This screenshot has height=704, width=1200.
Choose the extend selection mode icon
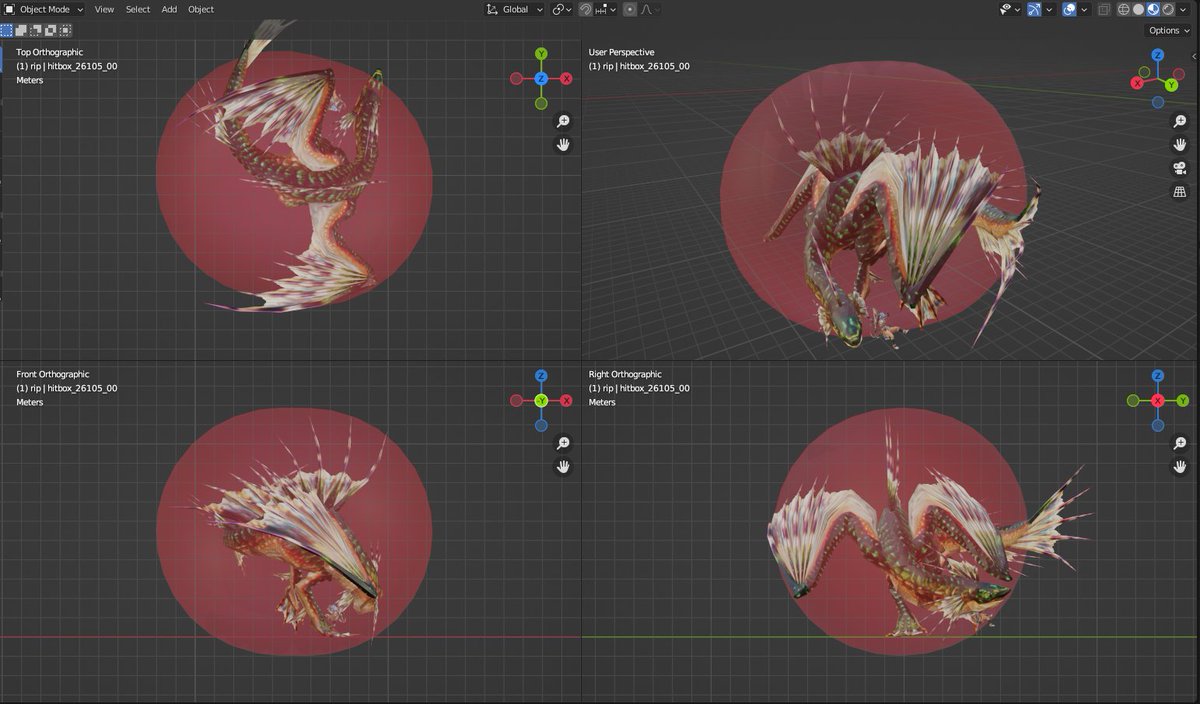tap(22, 30)
